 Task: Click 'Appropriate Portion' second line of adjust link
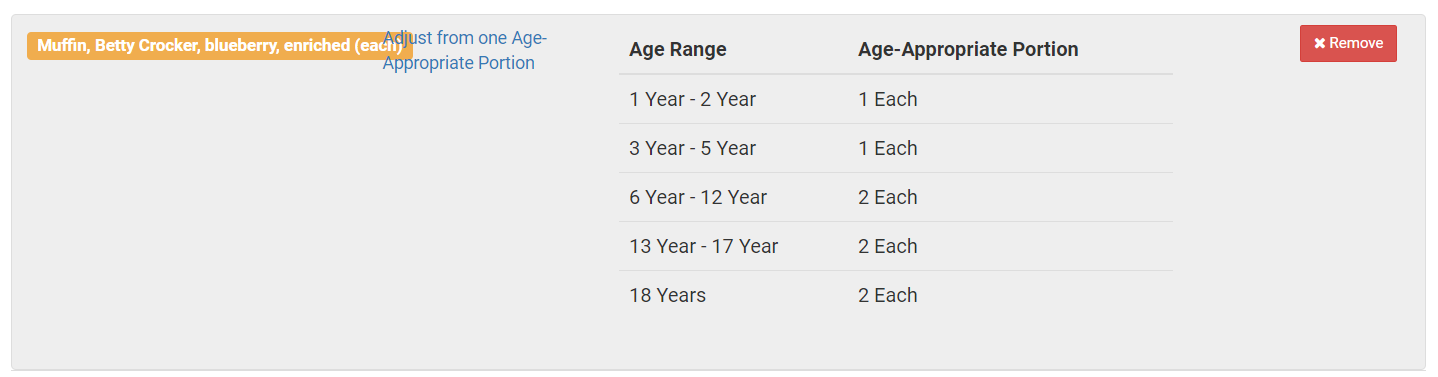(459, 63)
